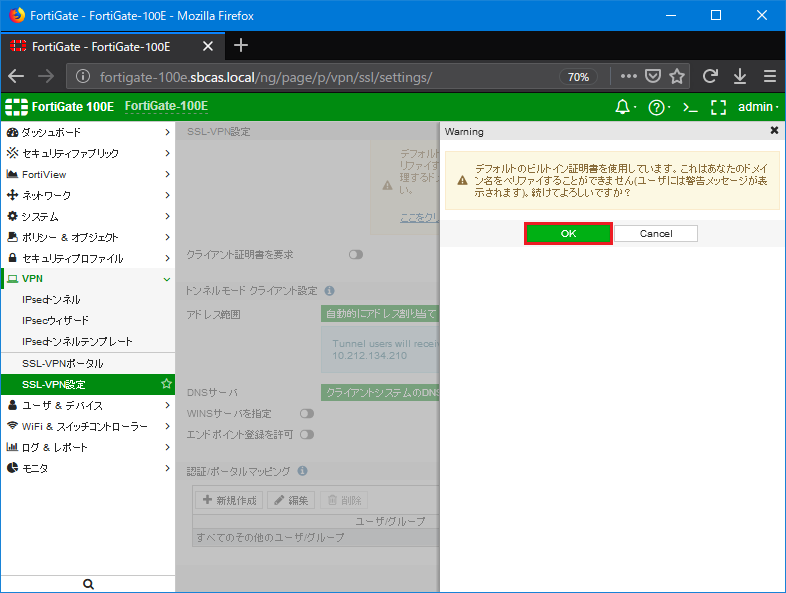Click the network cross-arrows icon
The height and width of the screenshot is (593, 786).
(x=12, y=195)
